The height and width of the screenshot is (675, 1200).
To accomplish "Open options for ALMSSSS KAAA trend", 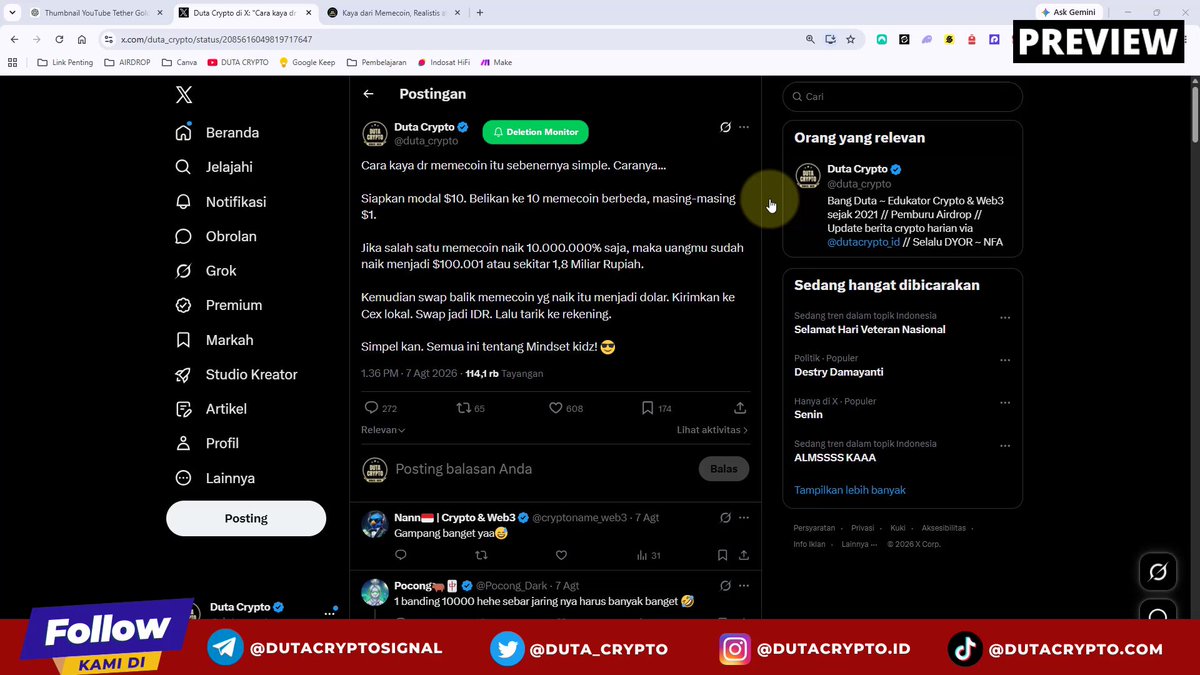I will coord(1005,447).
